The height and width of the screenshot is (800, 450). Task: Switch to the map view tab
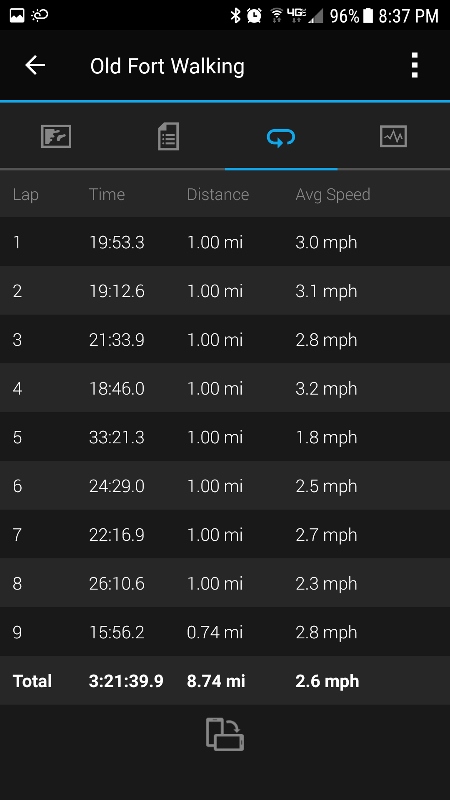point(56,137)
